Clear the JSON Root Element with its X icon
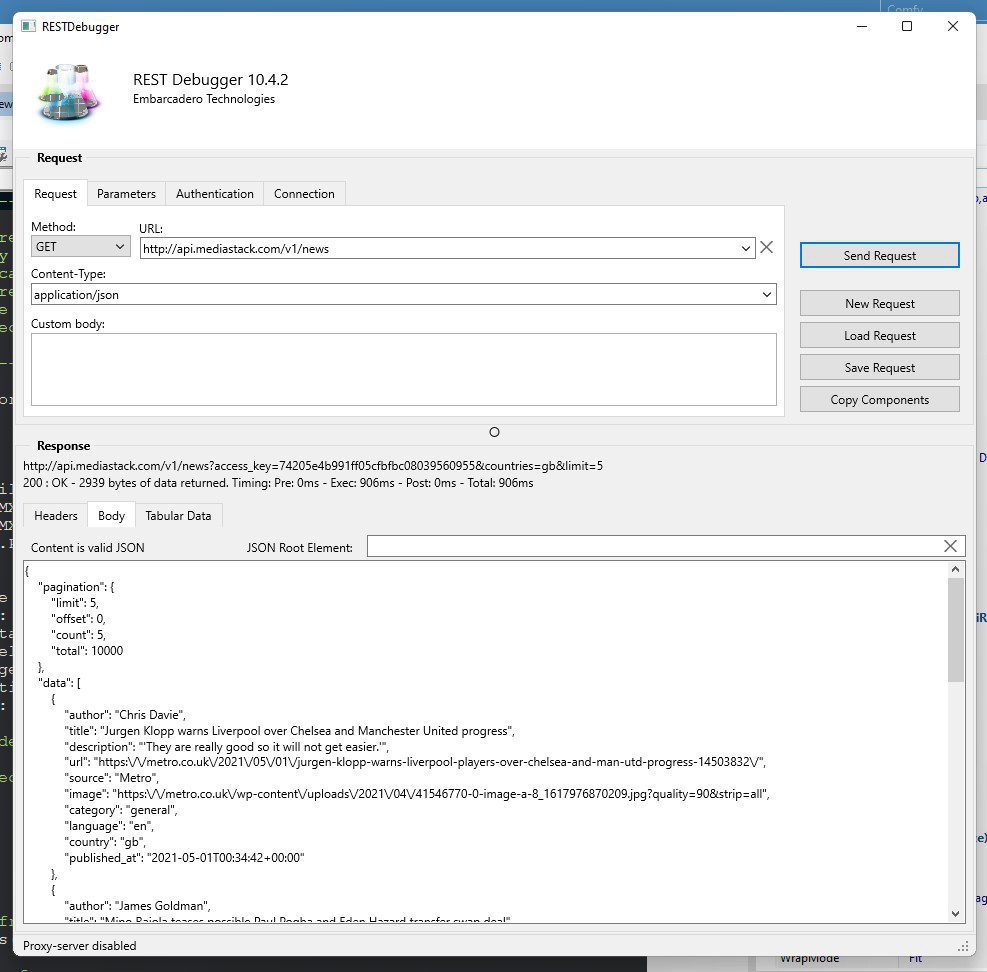The height and width of the screenshot is (972, 987). pyautogui.click(x=950, y=546)
